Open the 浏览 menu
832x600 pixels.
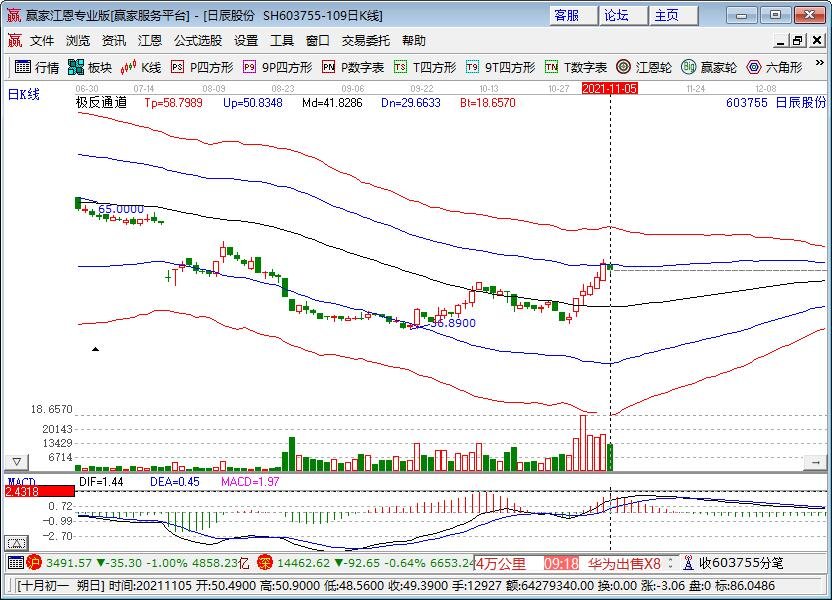tap(78, 41)
